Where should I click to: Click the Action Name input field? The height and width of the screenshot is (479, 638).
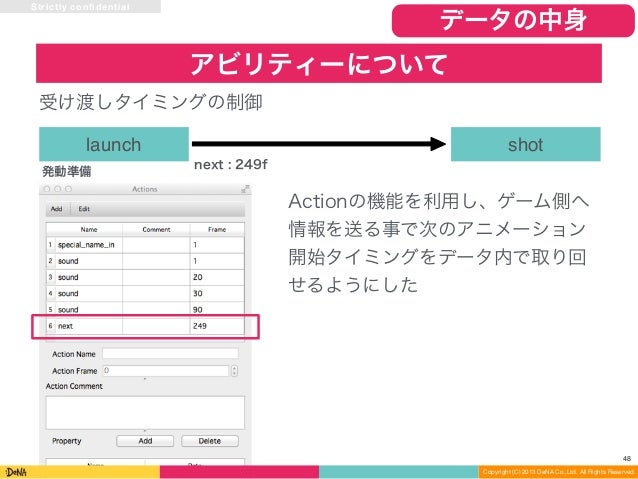pyautogui.click(x=170, y=354)
